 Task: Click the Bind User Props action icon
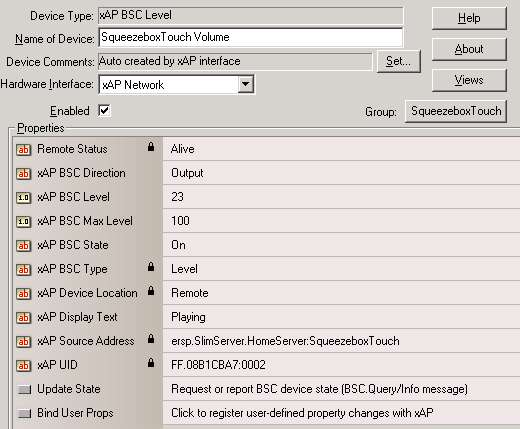coord(24,413)
